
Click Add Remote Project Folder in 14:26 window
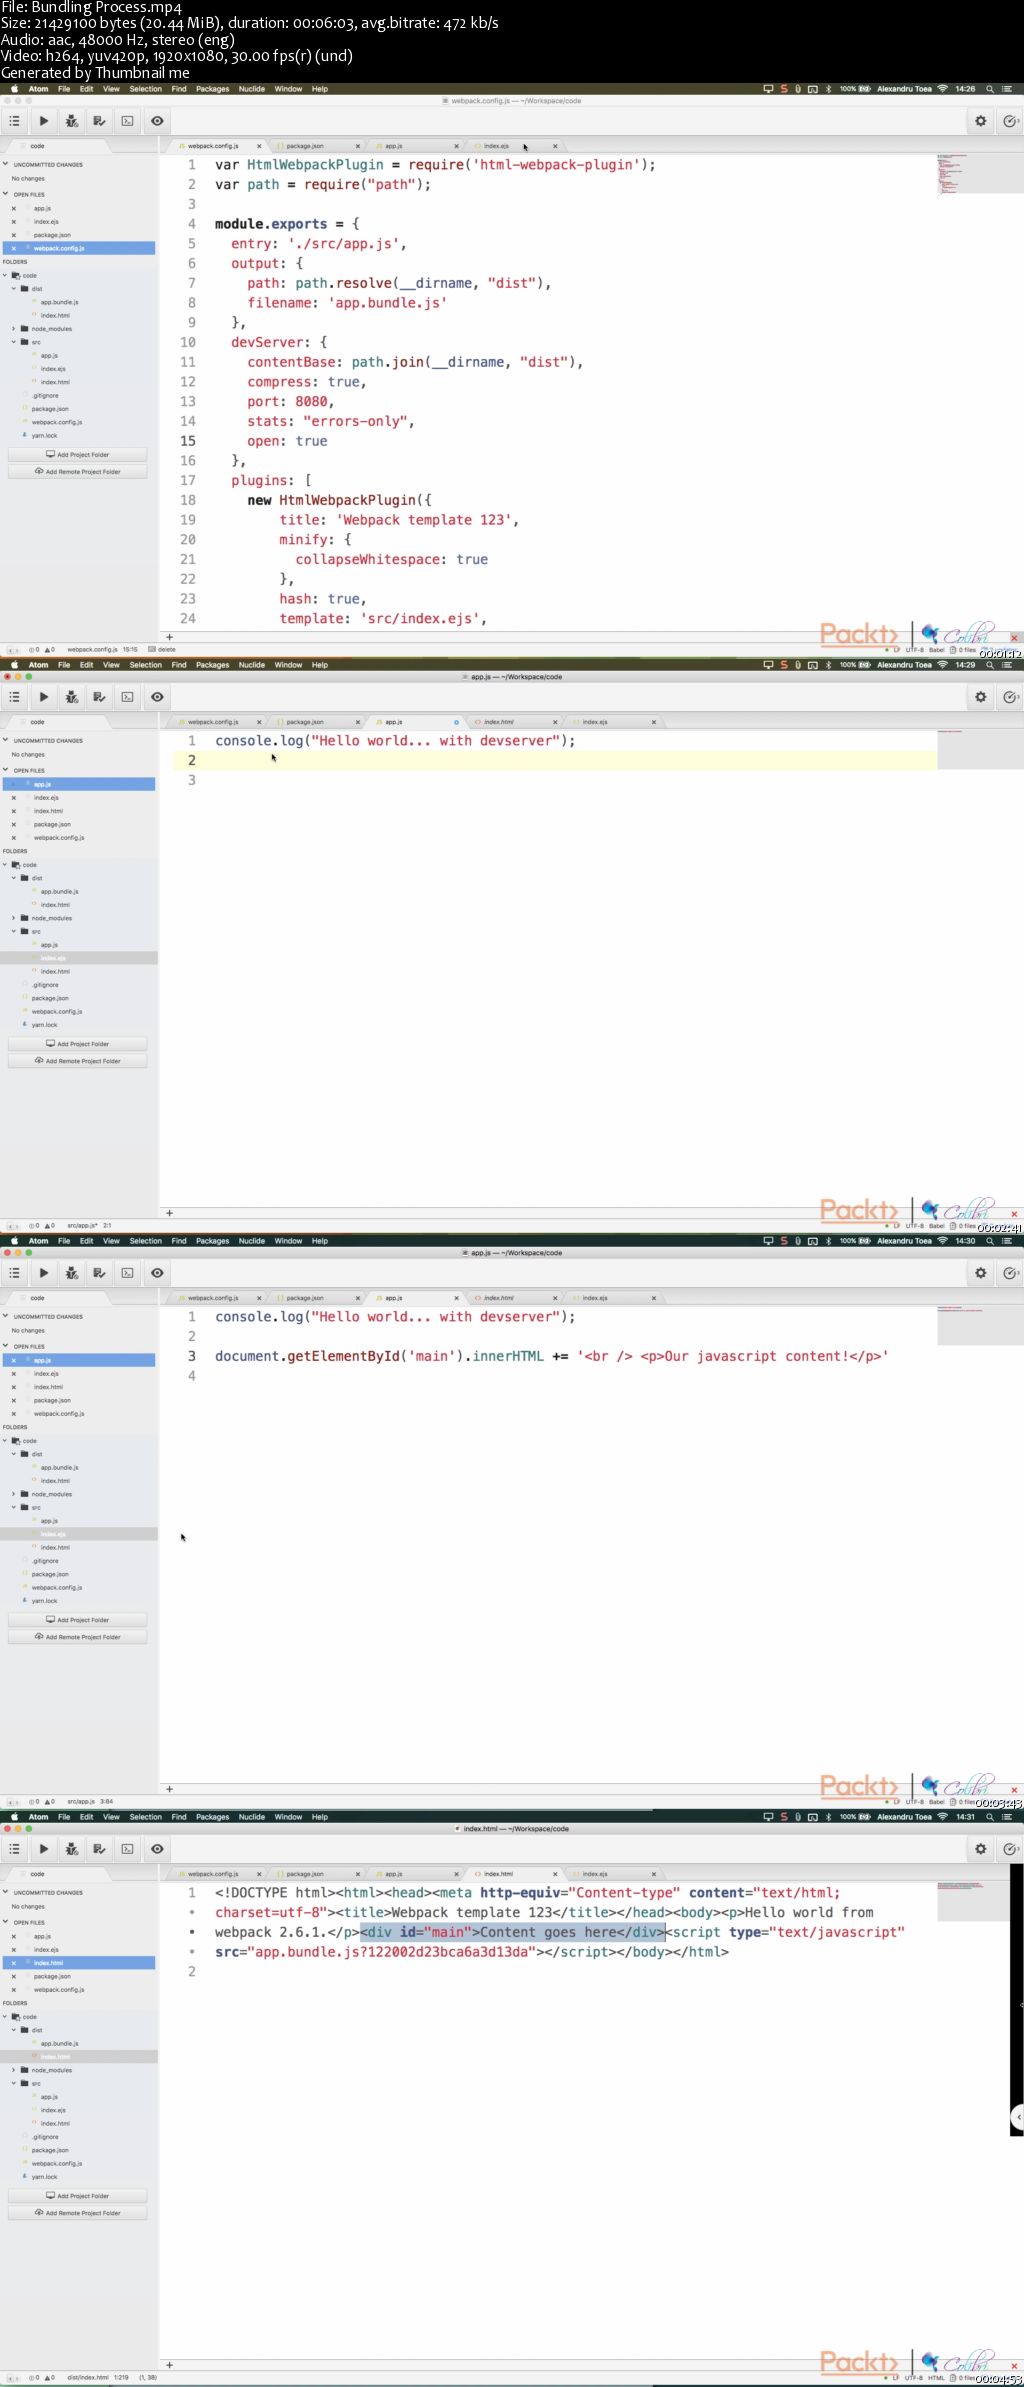pyautogui.click(x=78, y=472)
